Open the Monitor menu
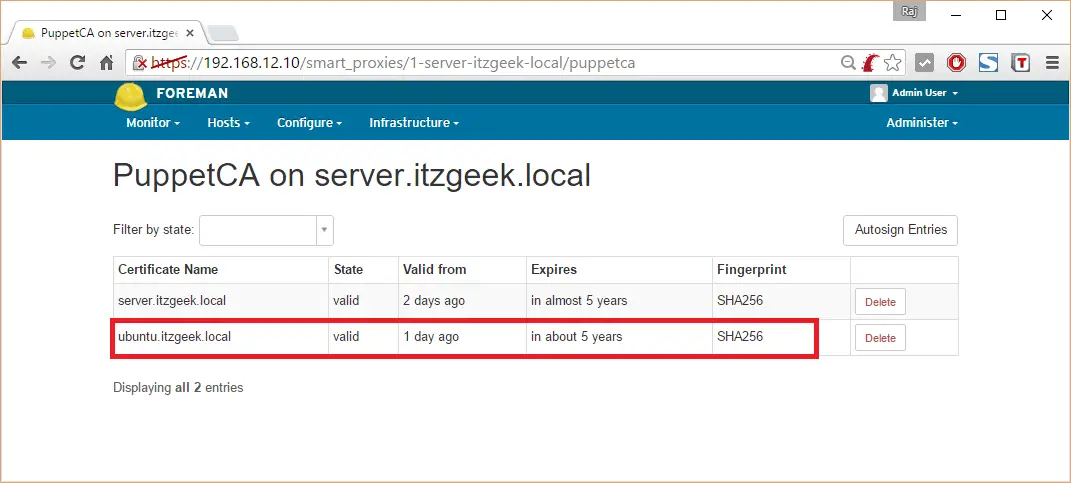 click(153, 123)
